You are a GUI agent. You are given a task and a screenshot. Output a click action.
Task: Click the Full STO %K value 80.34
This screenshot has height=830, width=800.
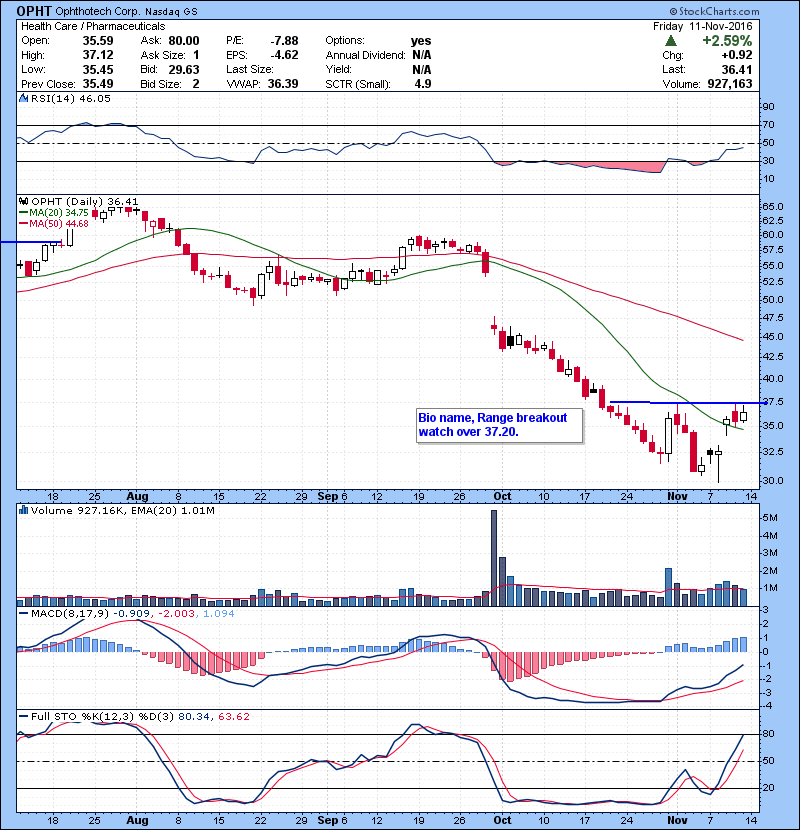pos(194,716)
